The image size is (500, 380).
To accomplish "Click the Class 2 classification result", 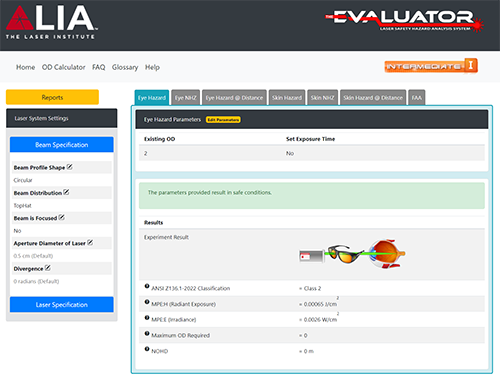I will click(x=312, y=288).
